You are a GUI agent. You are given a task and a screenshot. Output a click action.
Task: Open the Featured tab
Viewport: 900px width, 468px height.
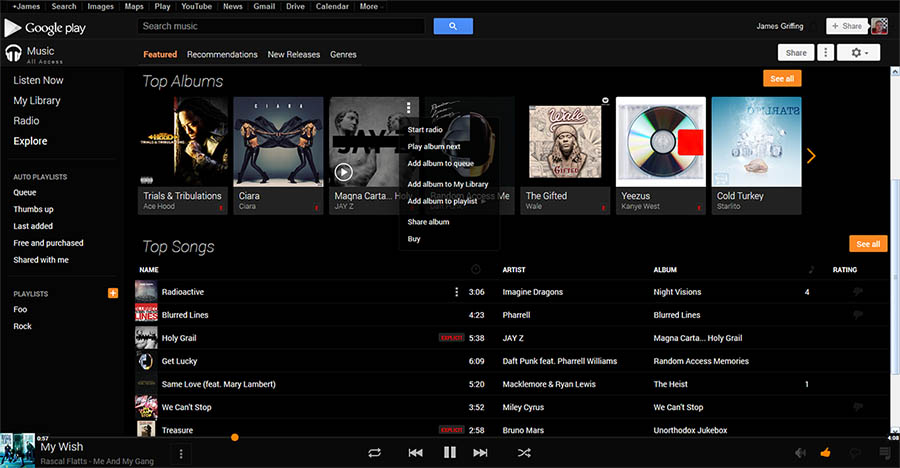pyautogui.click(x=160, y=55)
